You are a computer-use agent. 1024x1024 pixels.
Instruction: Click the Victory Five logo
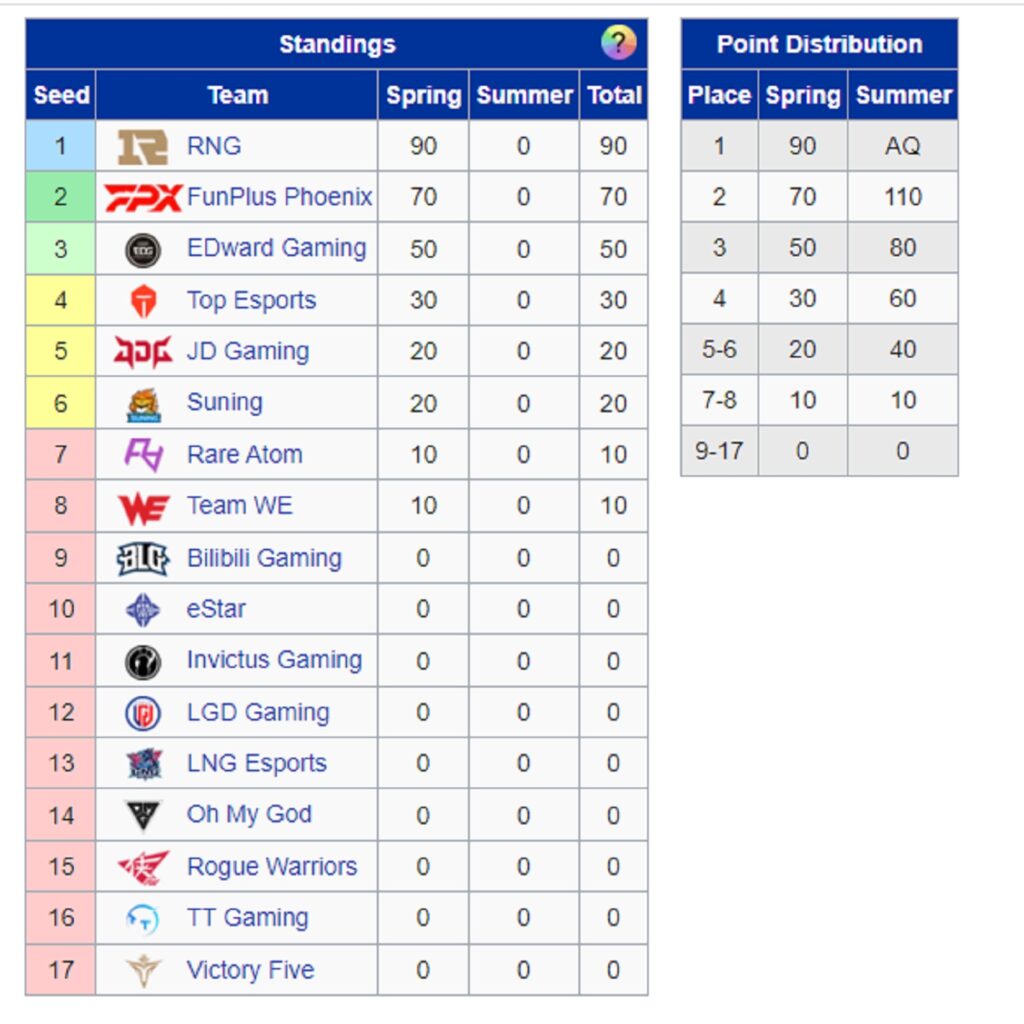click(144, 970)
